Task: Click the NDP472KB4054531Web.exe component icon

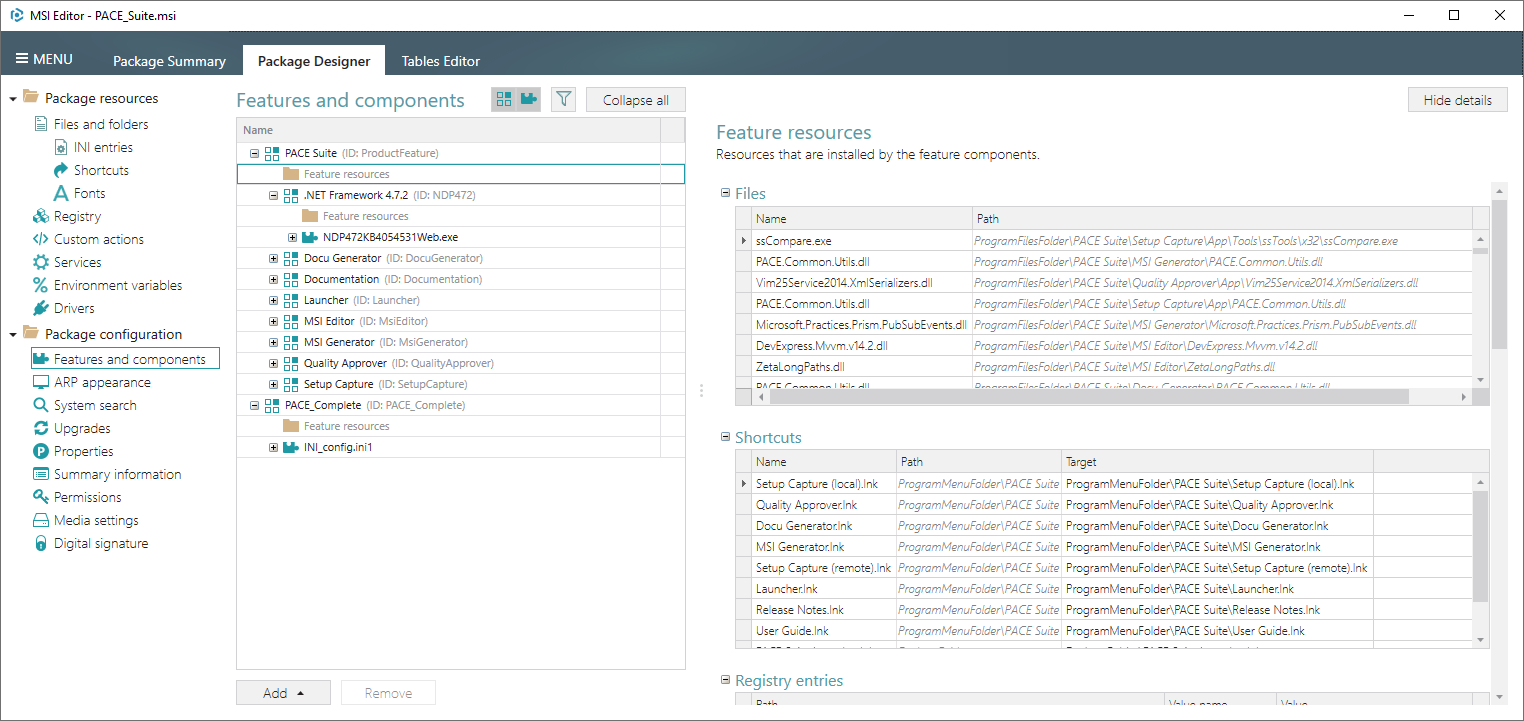Action: pos(310,237)
